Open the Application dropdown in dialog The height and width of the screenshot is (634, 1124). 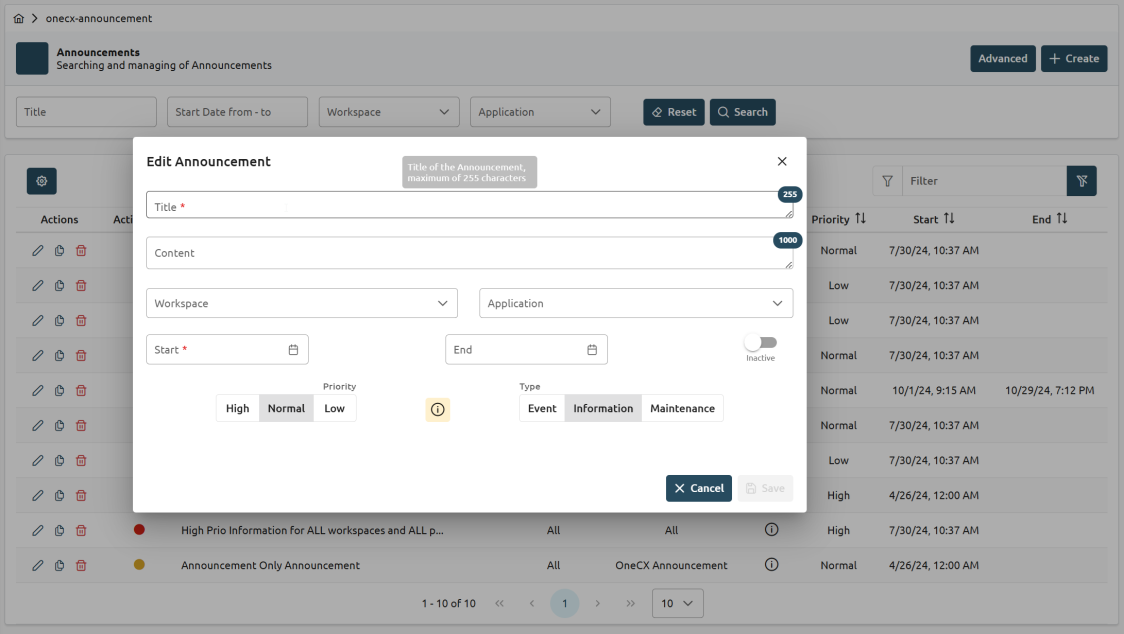coord(635,303)
